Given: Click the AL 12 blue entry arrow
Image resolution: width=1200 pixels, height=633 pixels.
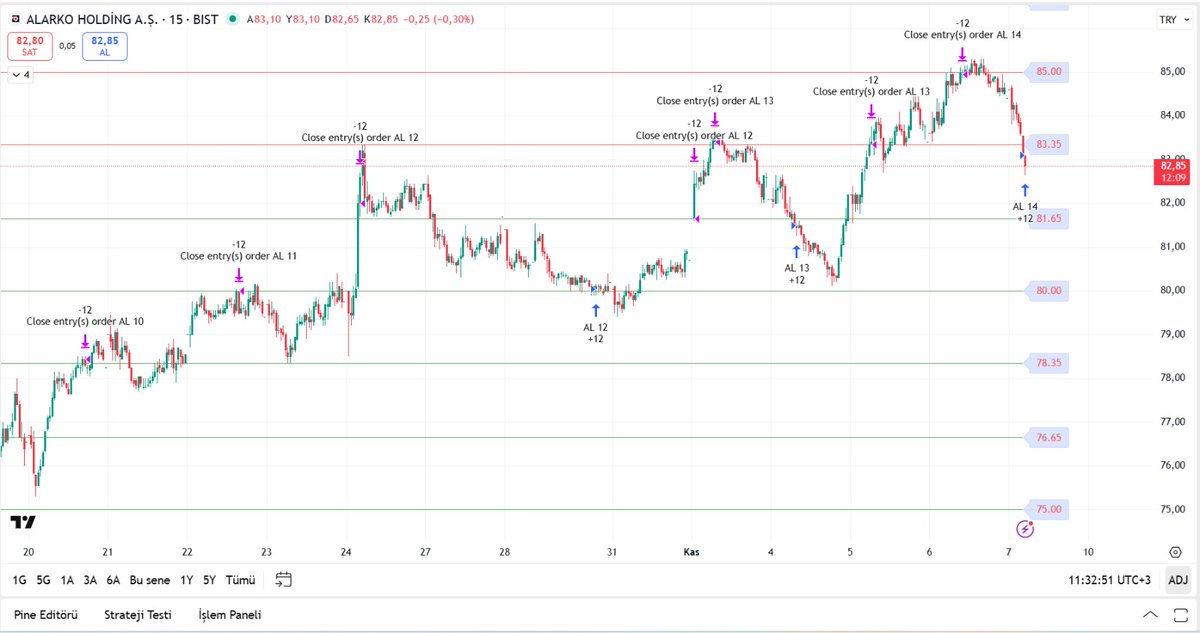Looking at the screenshot, I should point(595,311).
